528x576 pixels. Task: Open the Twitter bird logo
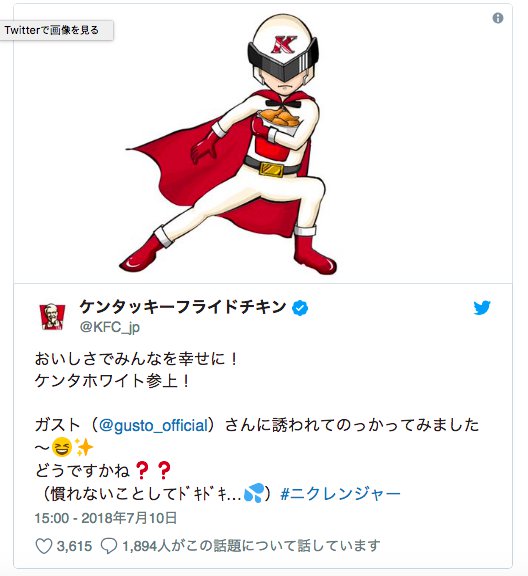(482, 307)
